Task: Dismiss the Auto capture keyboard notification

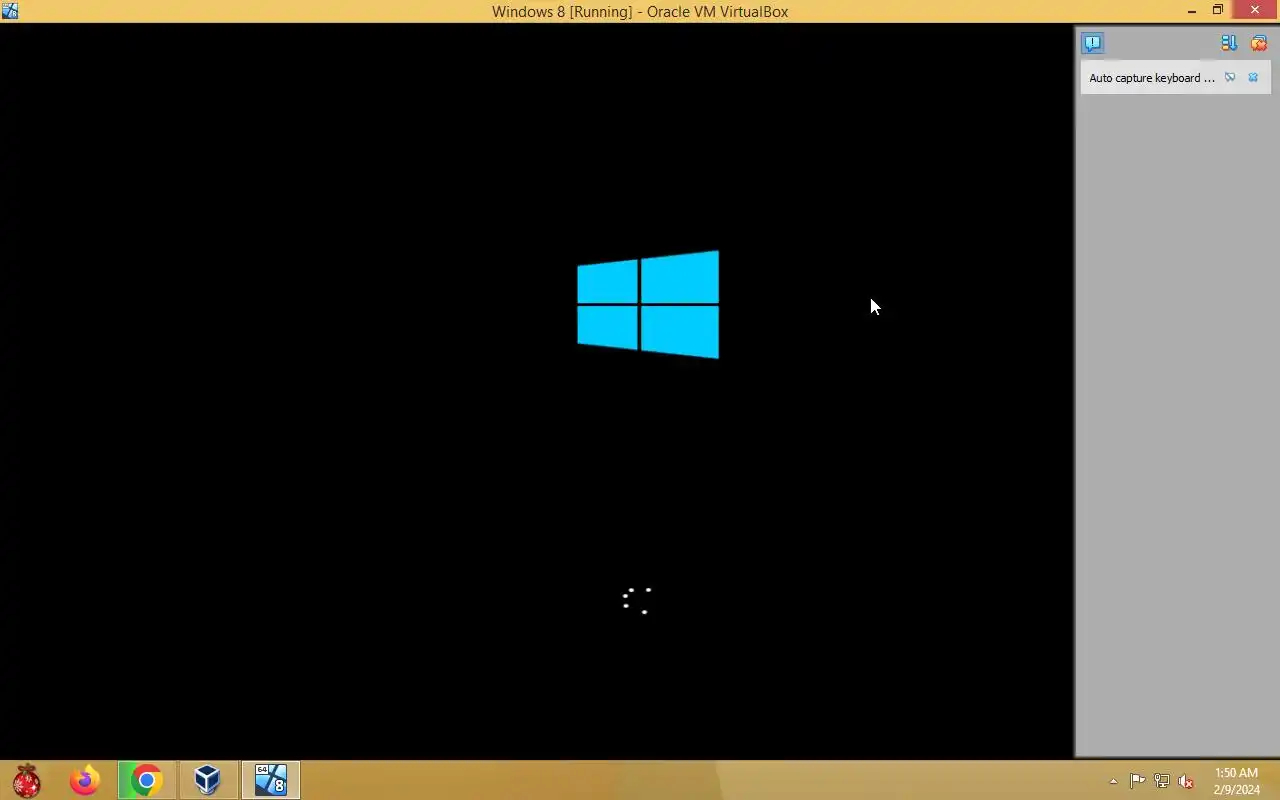Action: pos(1253,77)
